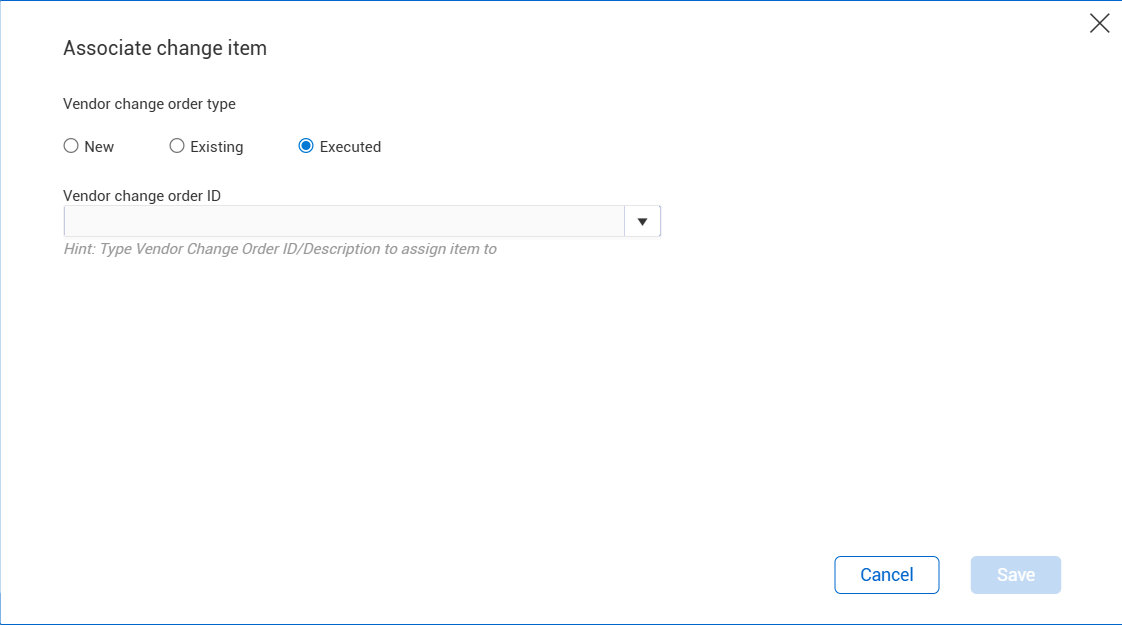Select the Executed radio button
The width and height of the screenshot is (1122, 625).
pyautogui.click(x=306, y=146)
